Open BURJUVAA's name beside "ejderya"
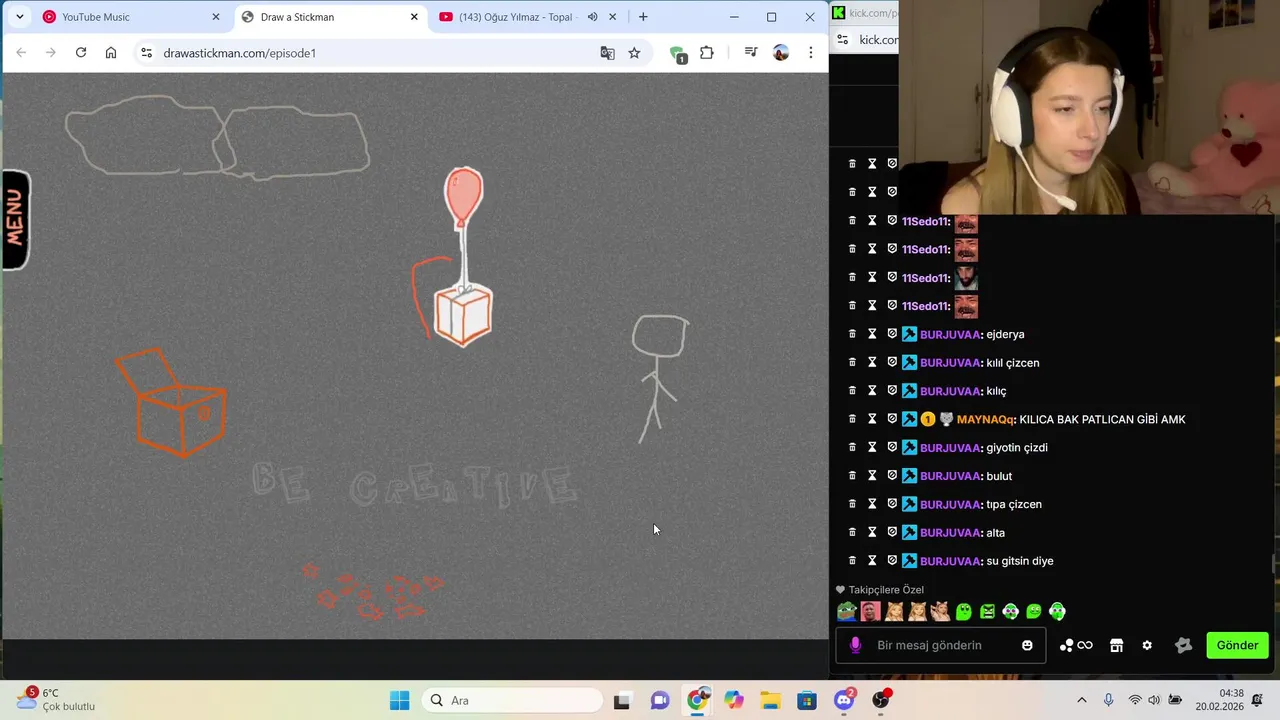 [x=951, y=334]
